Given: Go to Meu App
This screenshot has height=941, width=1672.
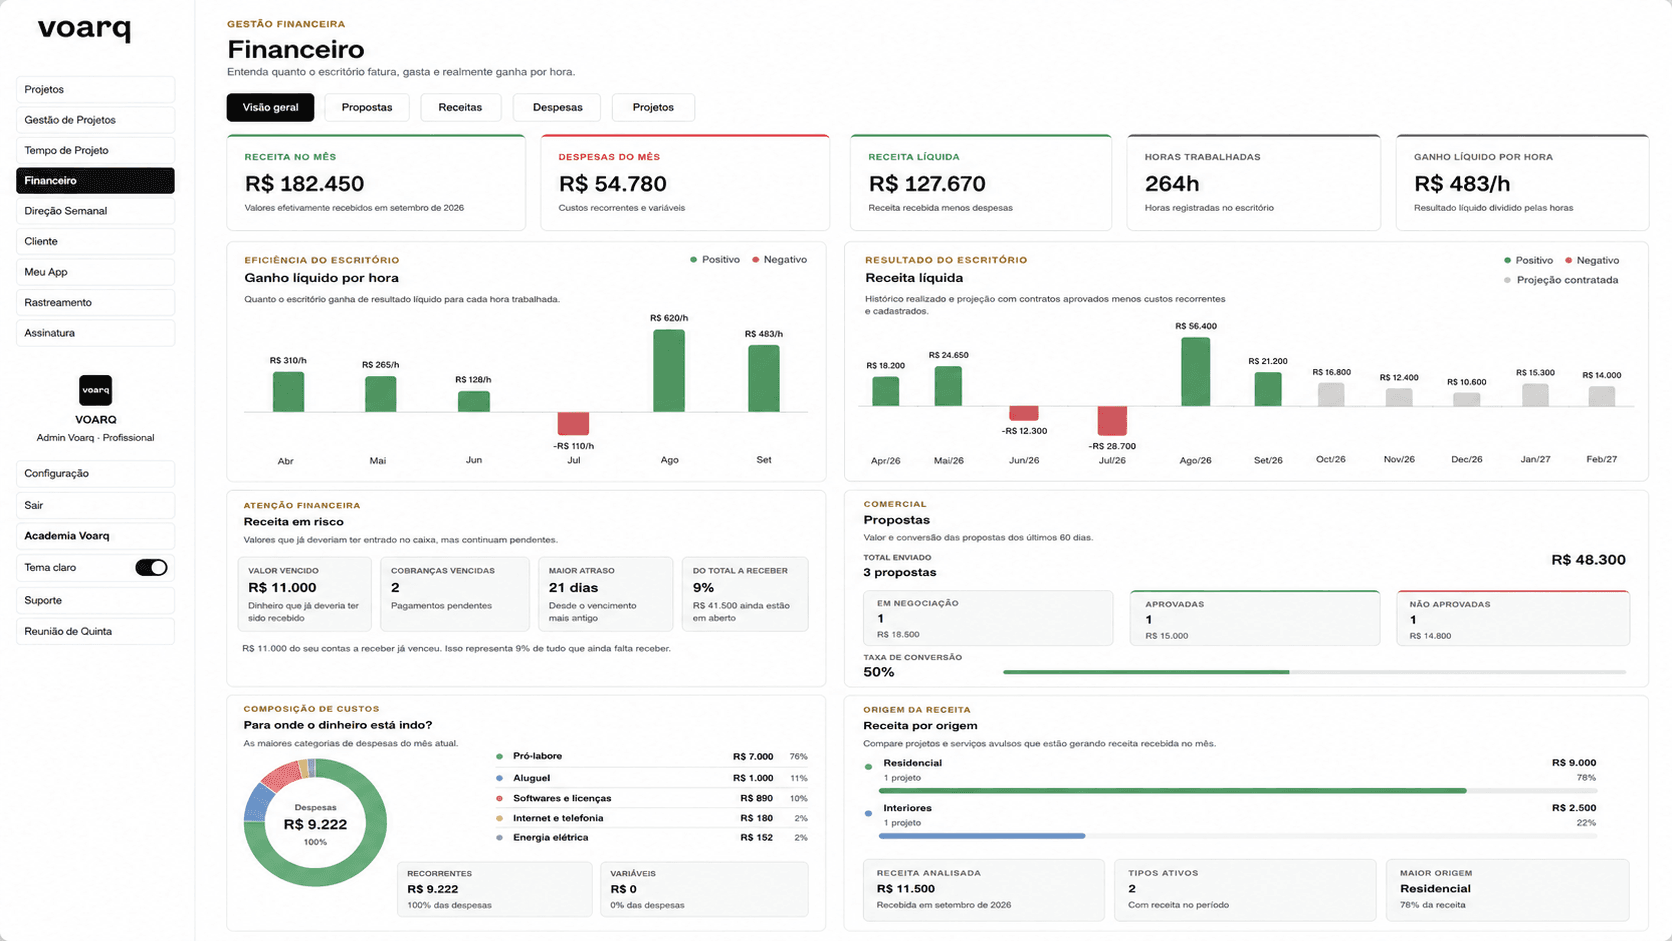Looking at the screenshot, I should pos(95,272).
